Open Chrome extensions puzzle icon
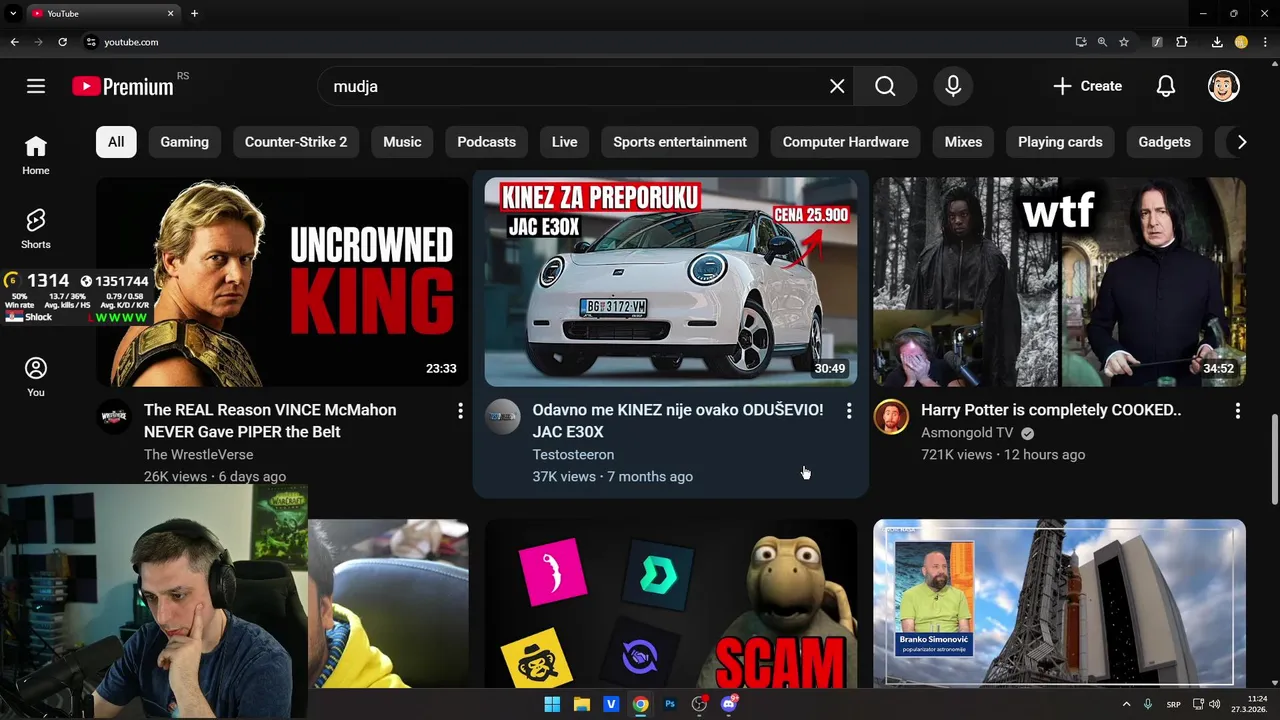 (1182, 42)
